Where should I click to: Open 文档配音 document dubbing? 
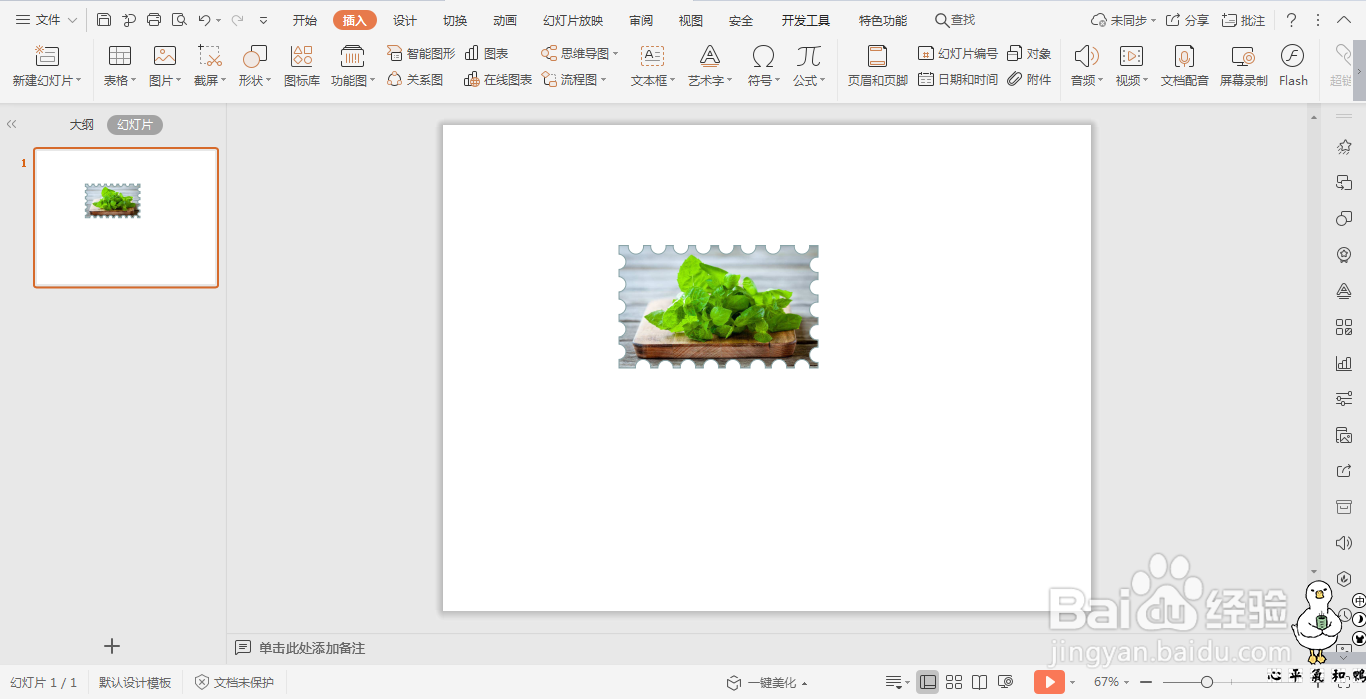click(x=1185, y=66)
